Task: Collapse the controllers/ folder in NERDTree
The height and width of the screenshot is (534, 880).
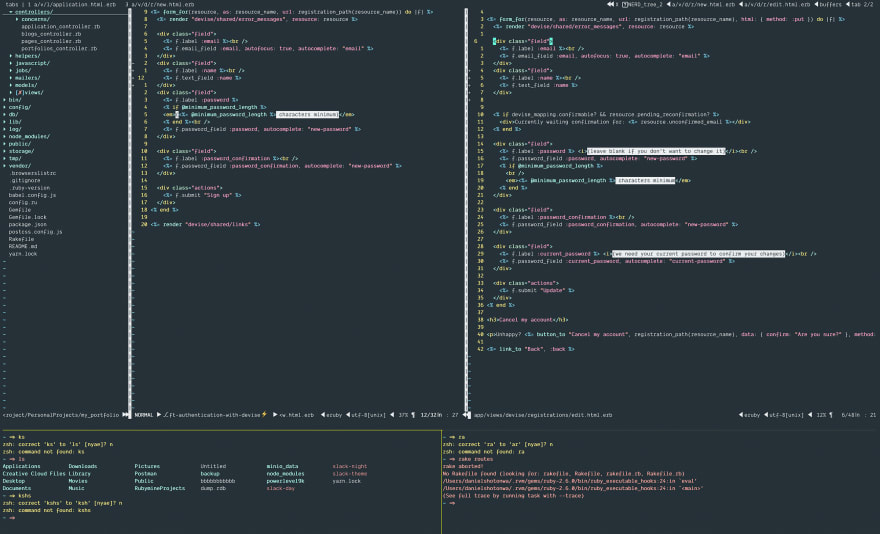Action: pos(31,12)
